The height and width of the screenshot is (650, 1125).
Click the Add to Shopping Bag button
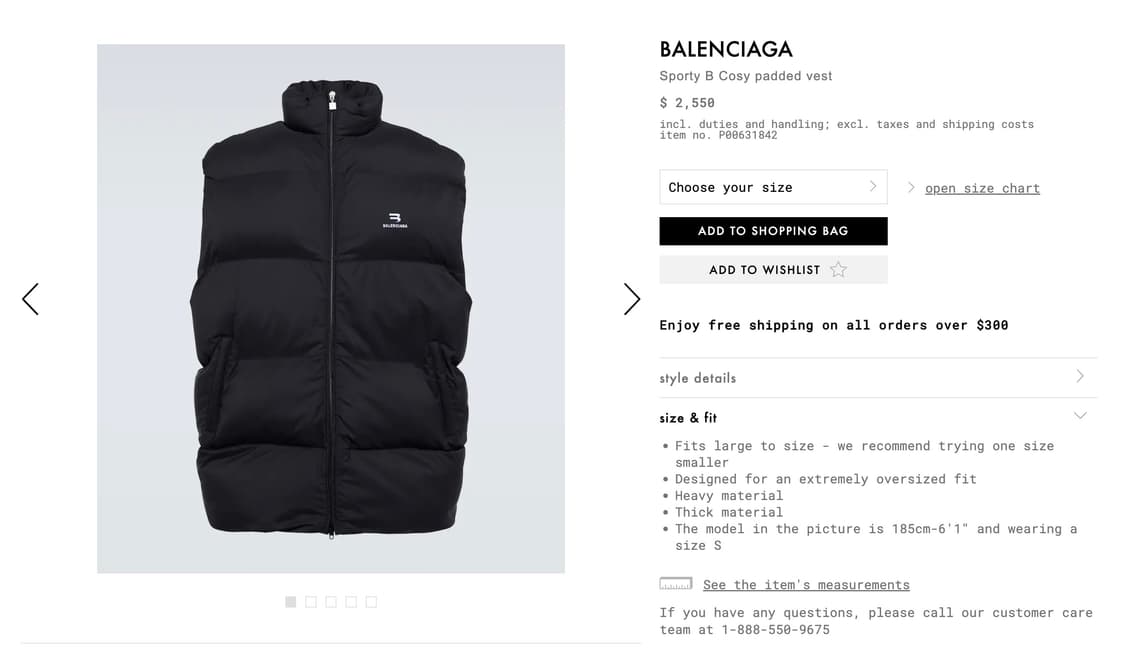click(x=773, y=231)
